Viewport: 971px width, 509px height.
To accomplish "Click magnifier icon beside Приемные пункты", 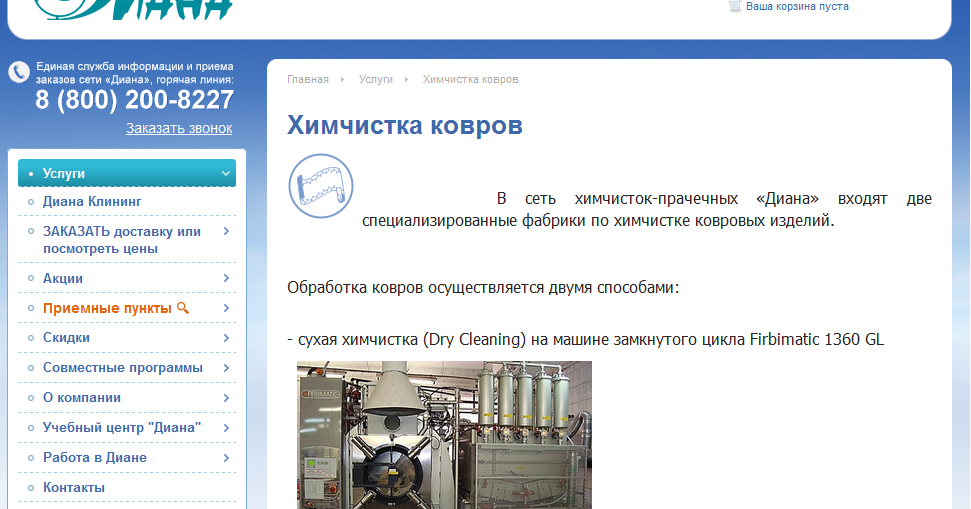I will tap(183, 308).
